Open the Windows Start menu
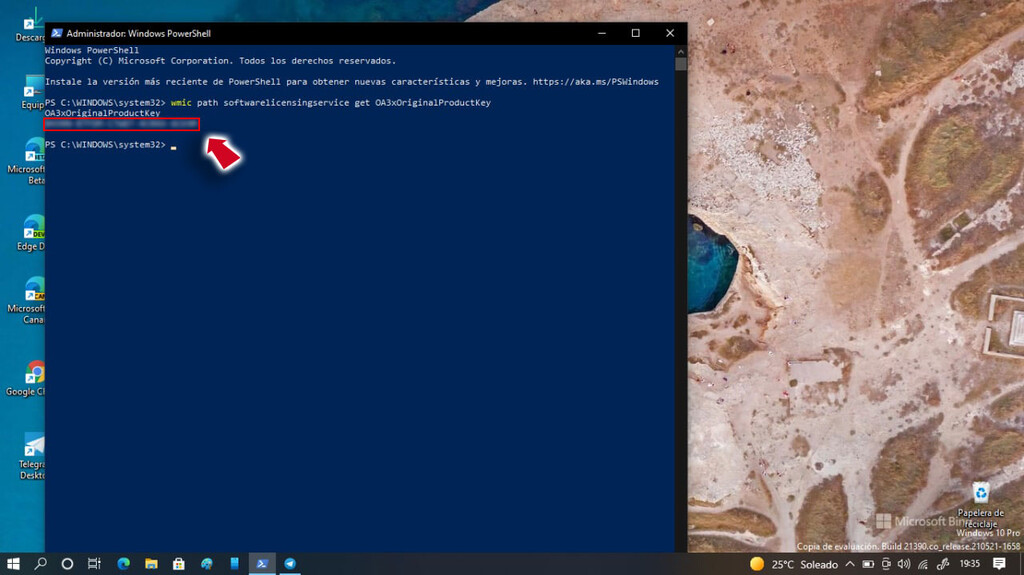This screenshot has width=1024, height=575. coord(14,563)
